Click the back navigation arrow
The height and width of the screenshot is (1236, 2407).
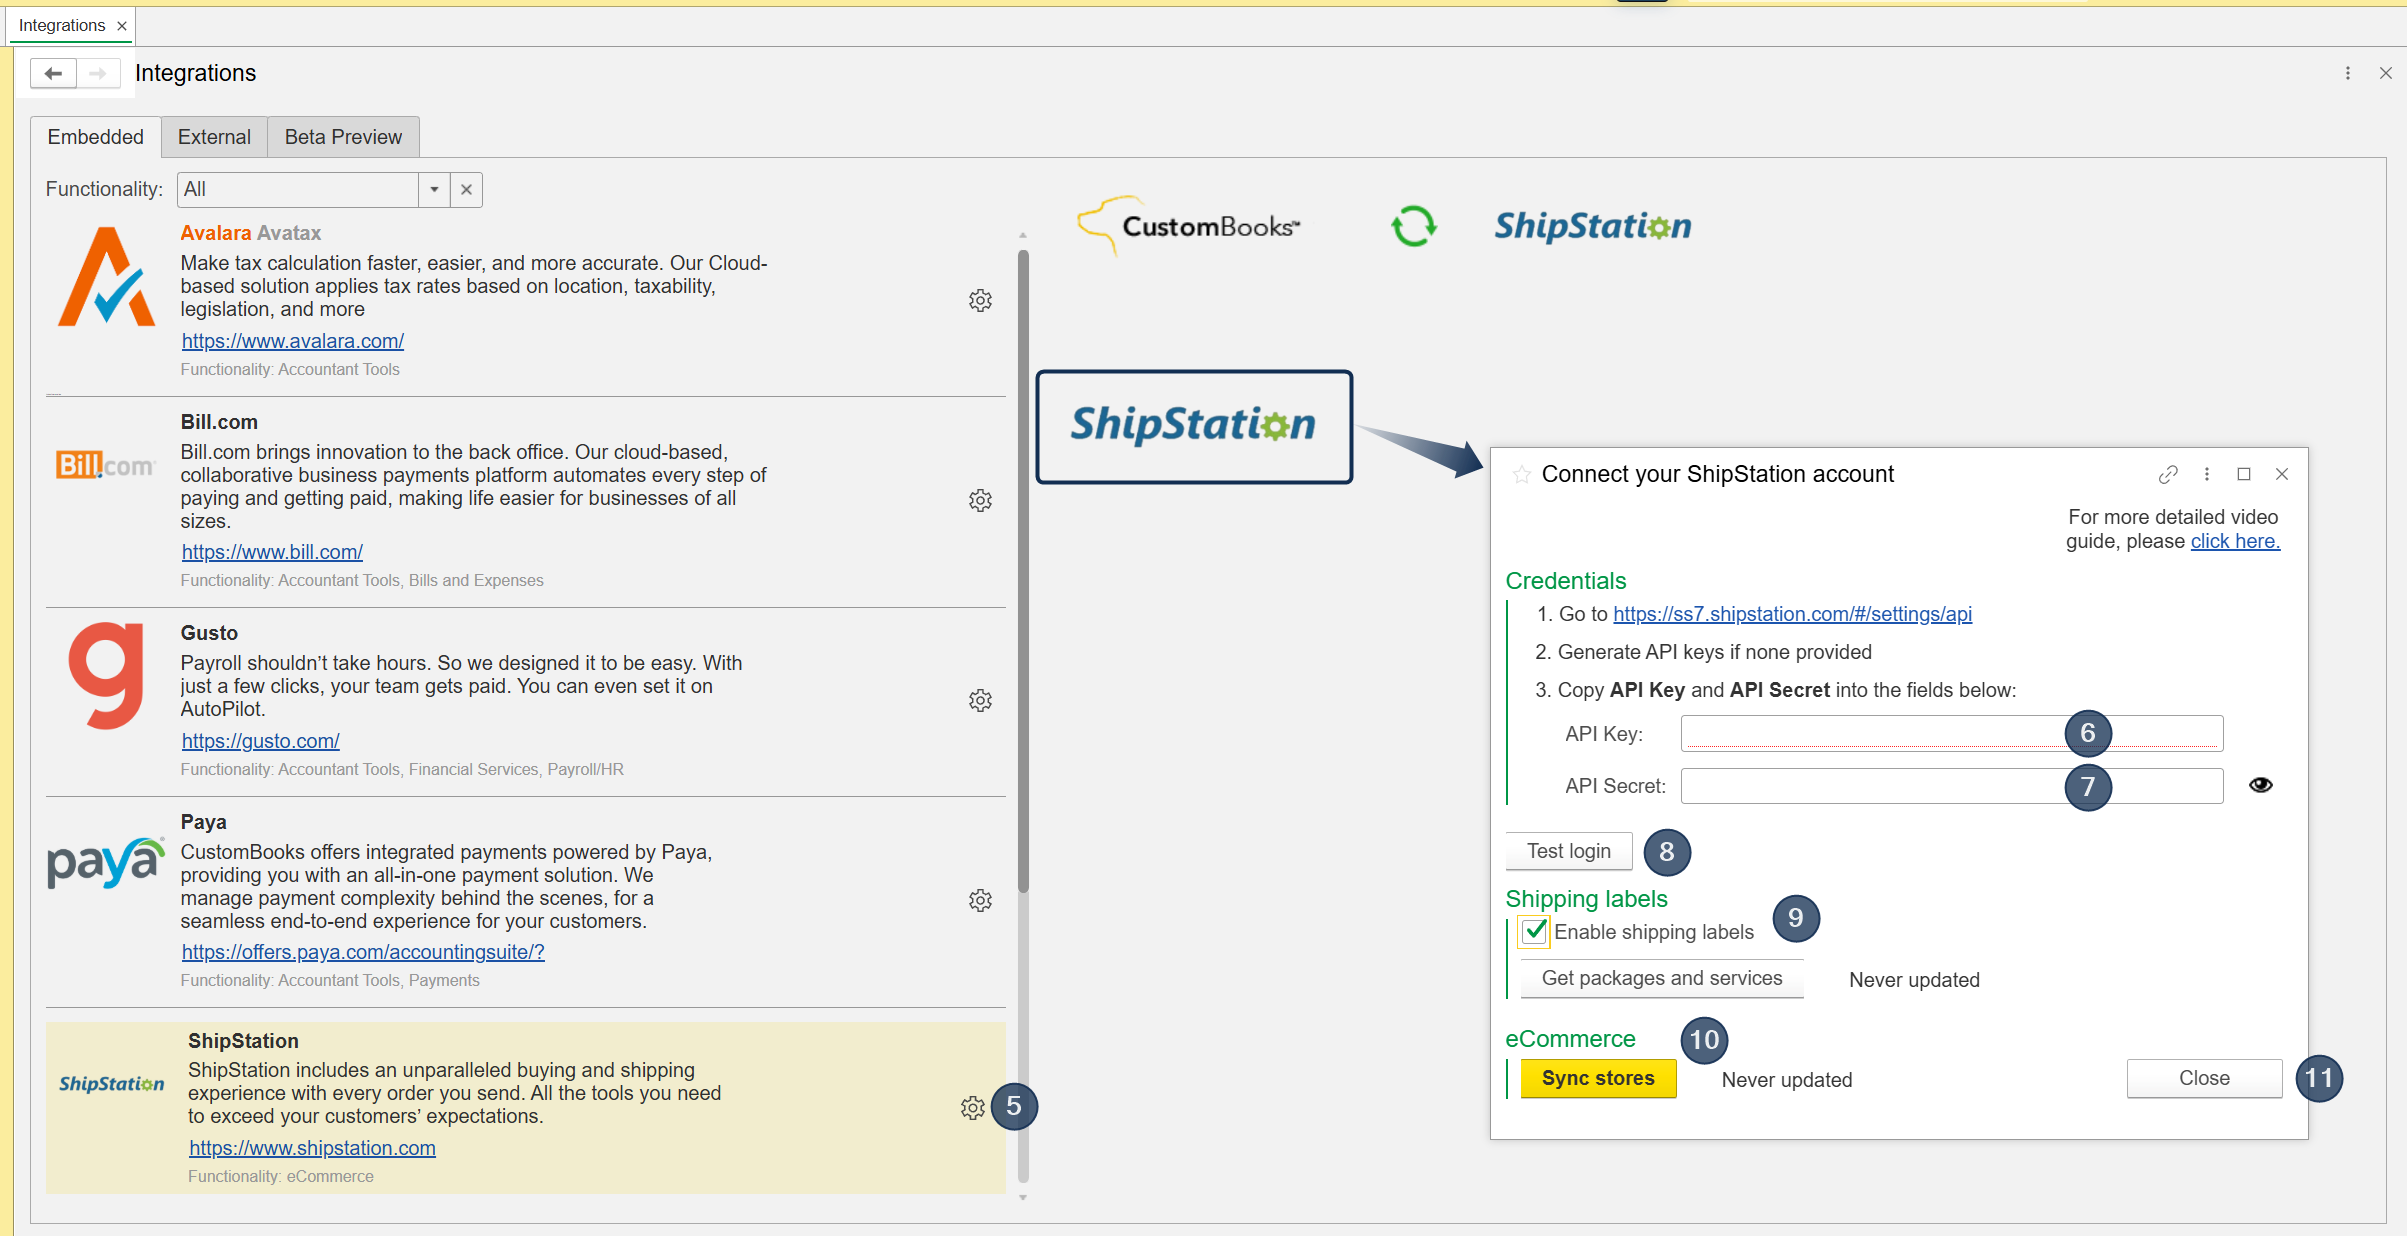(54, 73)
